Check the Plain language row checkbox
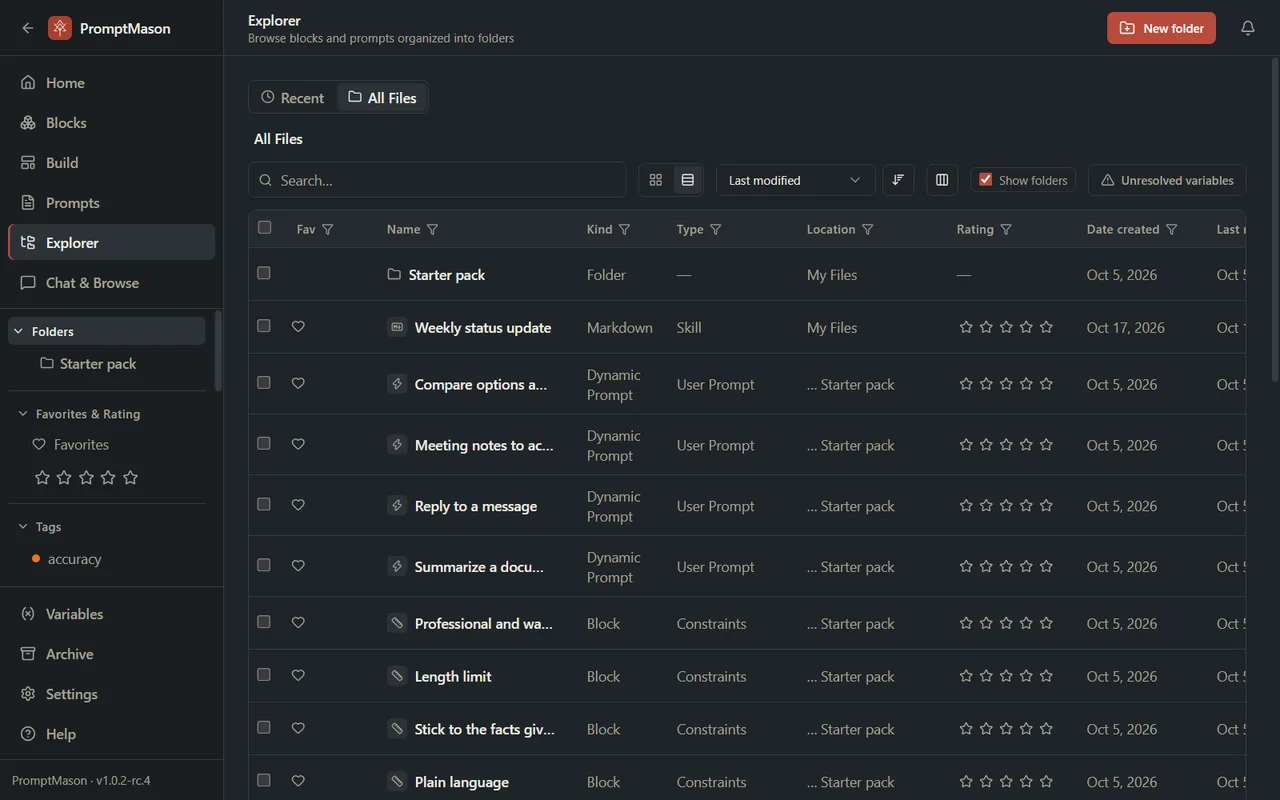The width and height of the screenshot is (1280, 800). coord(264,780)
